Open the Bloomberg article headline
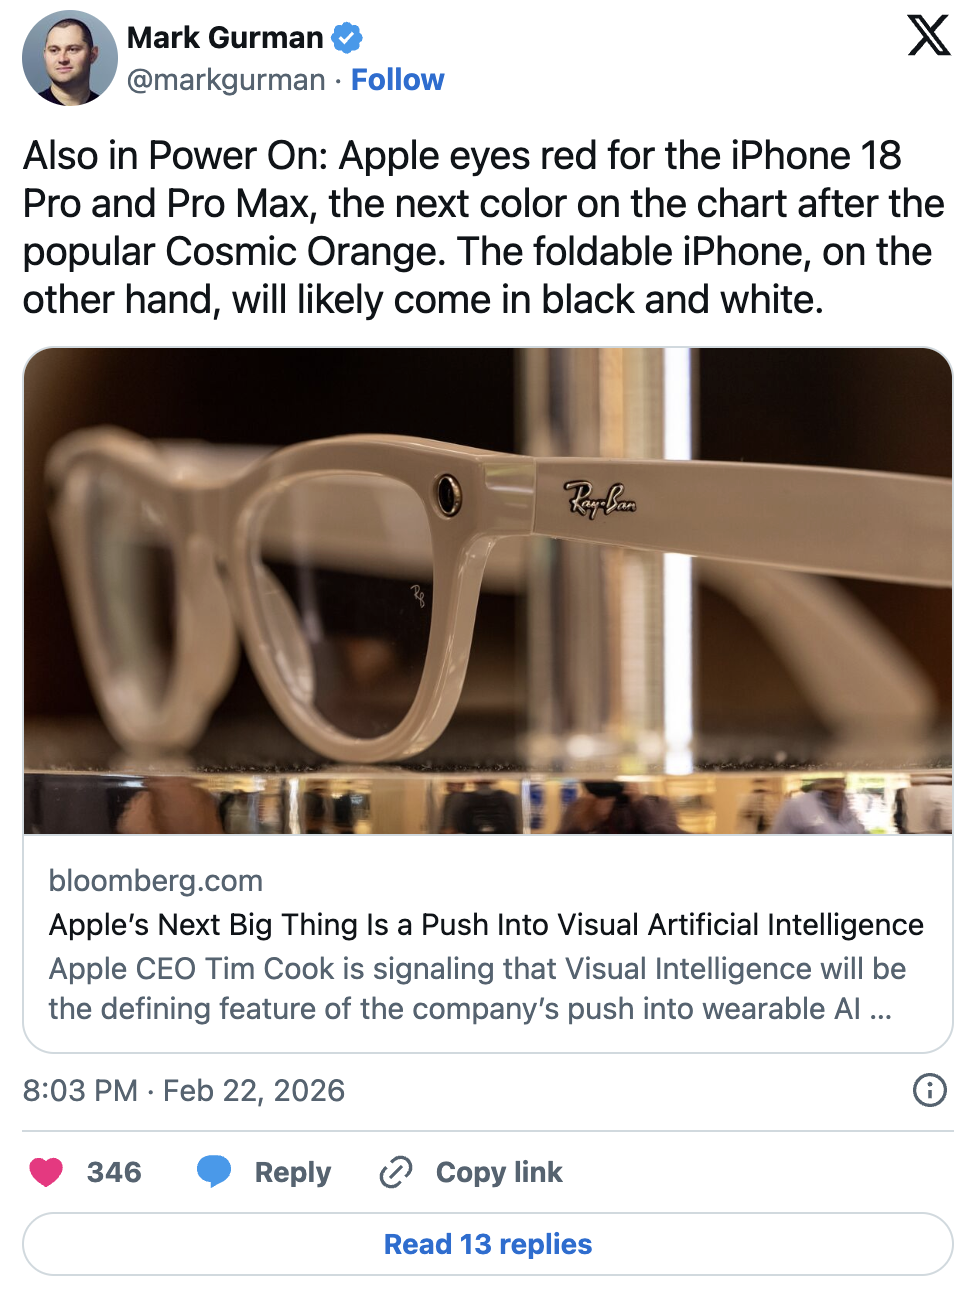 click(x=486, y=925)
